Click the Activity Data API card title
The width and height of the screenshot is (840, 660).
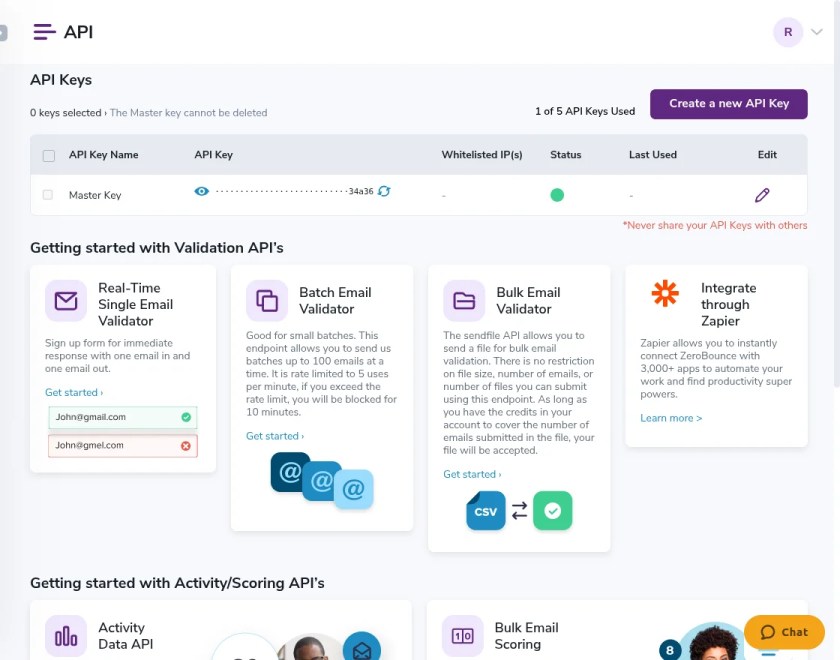pyautogui.click(x=125, y=636)
